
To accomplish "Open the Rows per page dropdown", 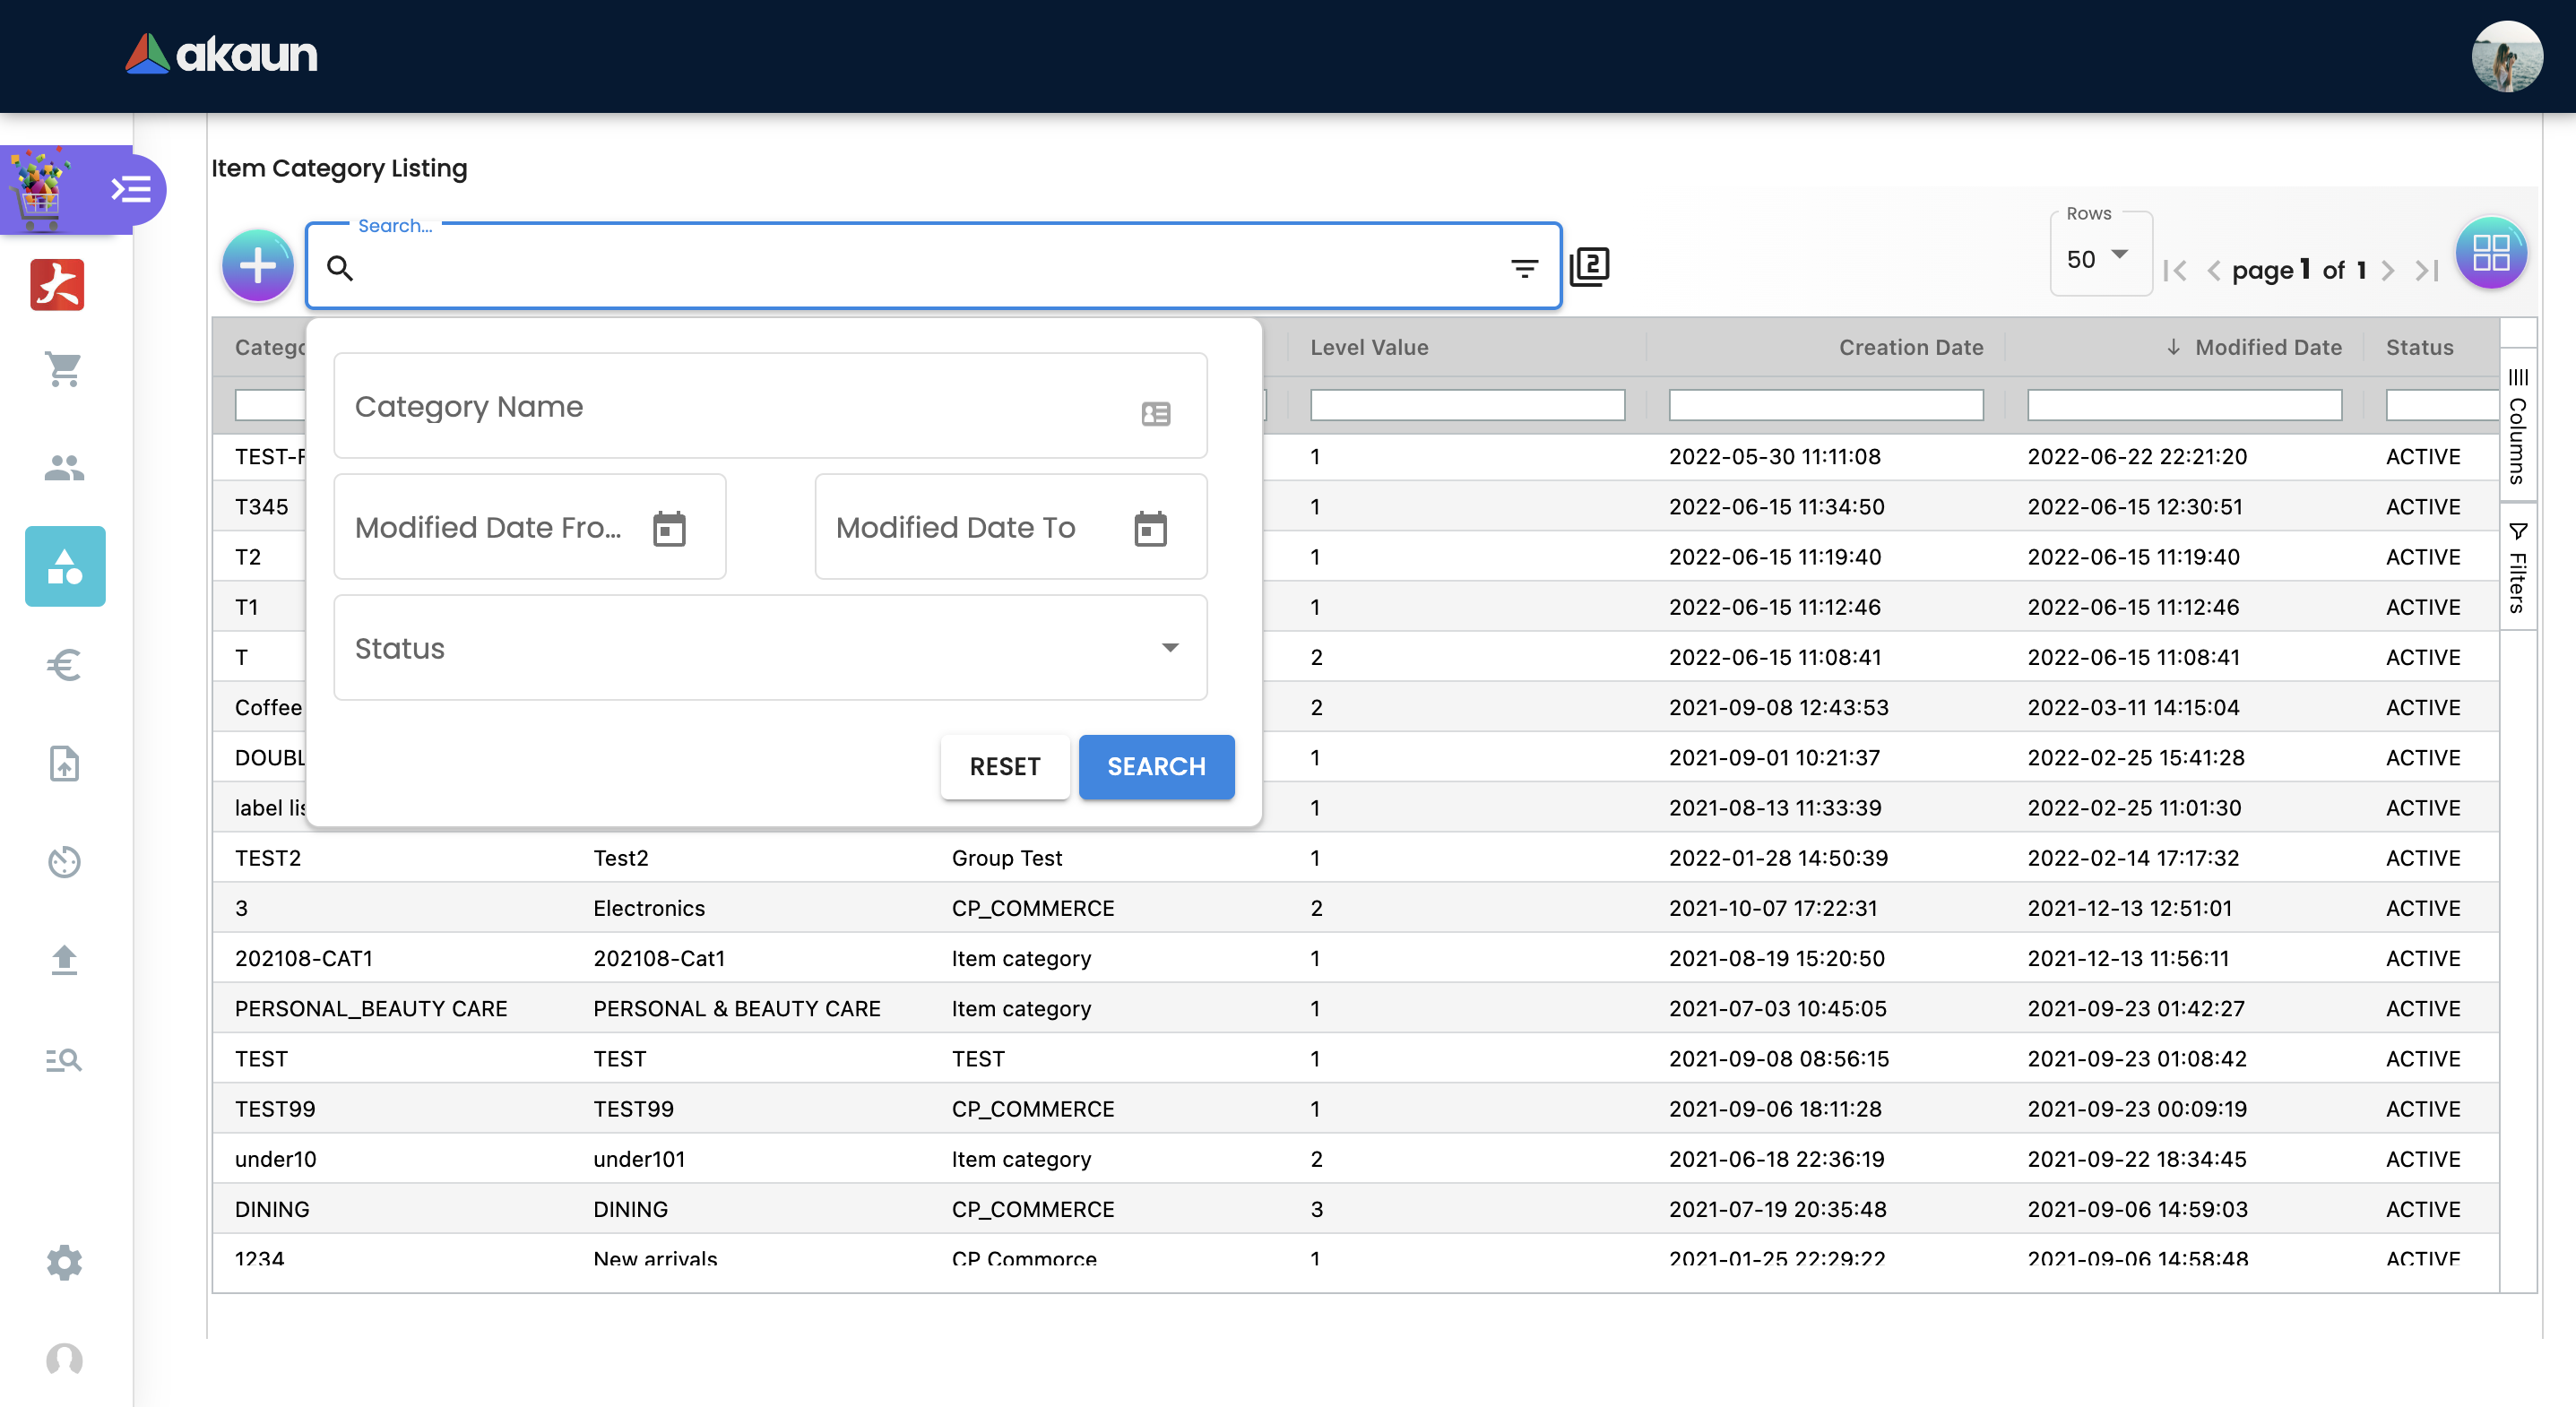I will point(2099,258).
